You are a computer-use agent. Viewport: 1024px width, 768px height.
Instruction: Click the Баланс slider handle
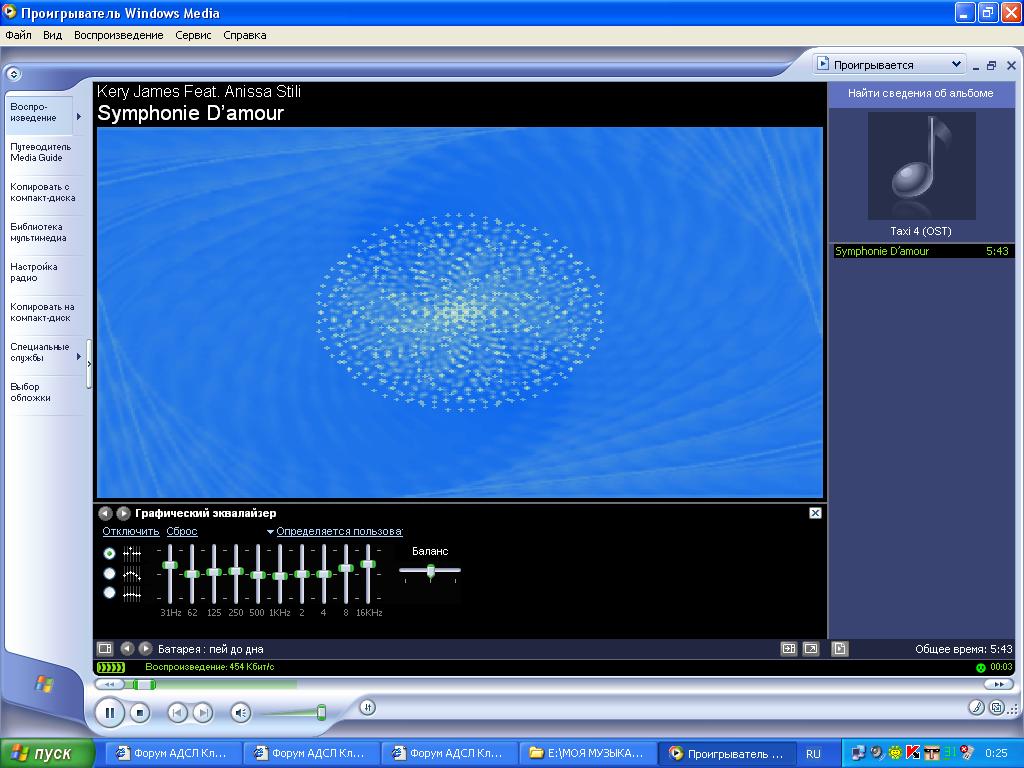click(431, 571)
